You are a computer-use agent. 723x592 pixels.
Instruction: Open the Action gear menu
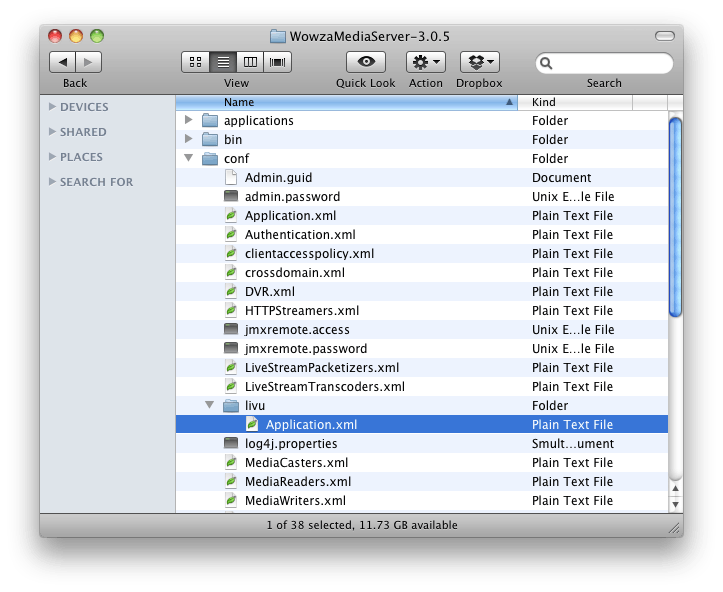pyautogui.click(x=425, y=62)
